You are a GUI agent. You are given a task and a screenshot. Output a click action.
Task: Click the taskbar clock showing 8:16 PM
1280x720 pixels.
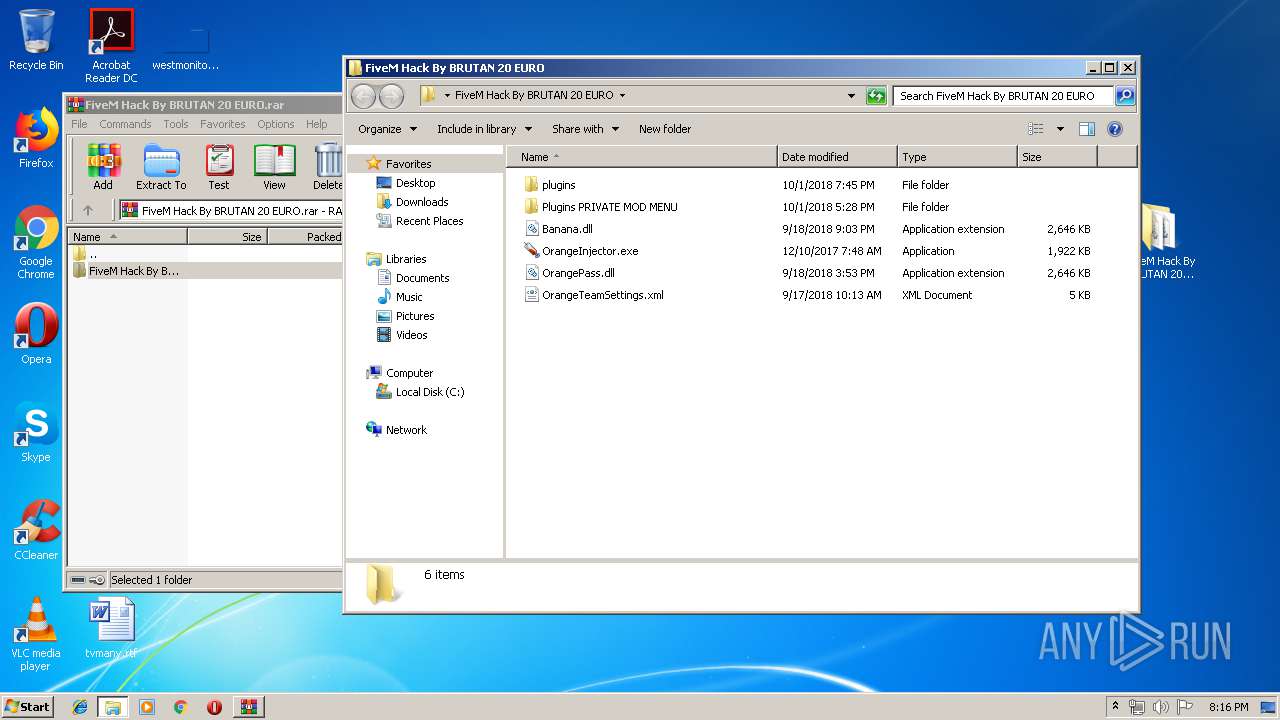[1228, 707]
